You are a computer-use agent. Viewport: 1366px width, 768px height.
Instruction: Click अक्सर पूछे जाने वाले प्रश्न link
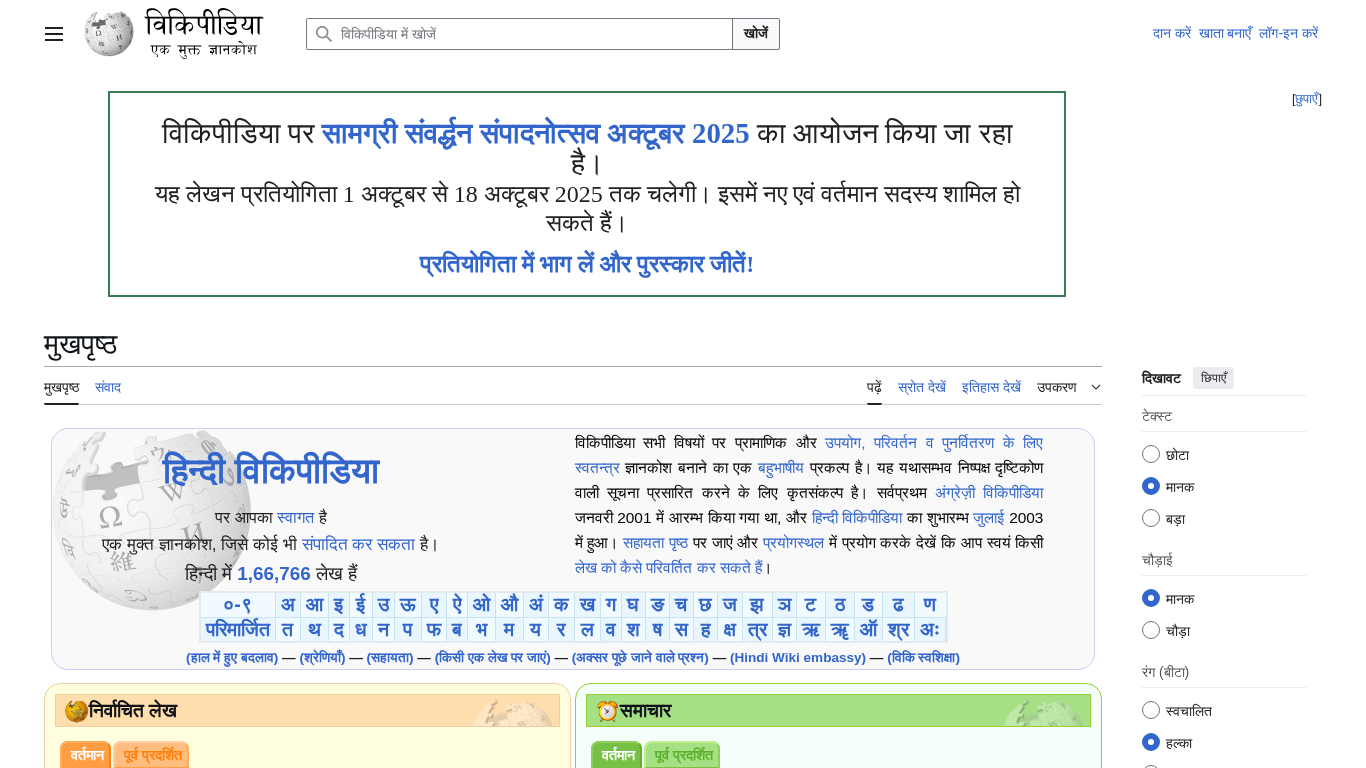[640, 657]
